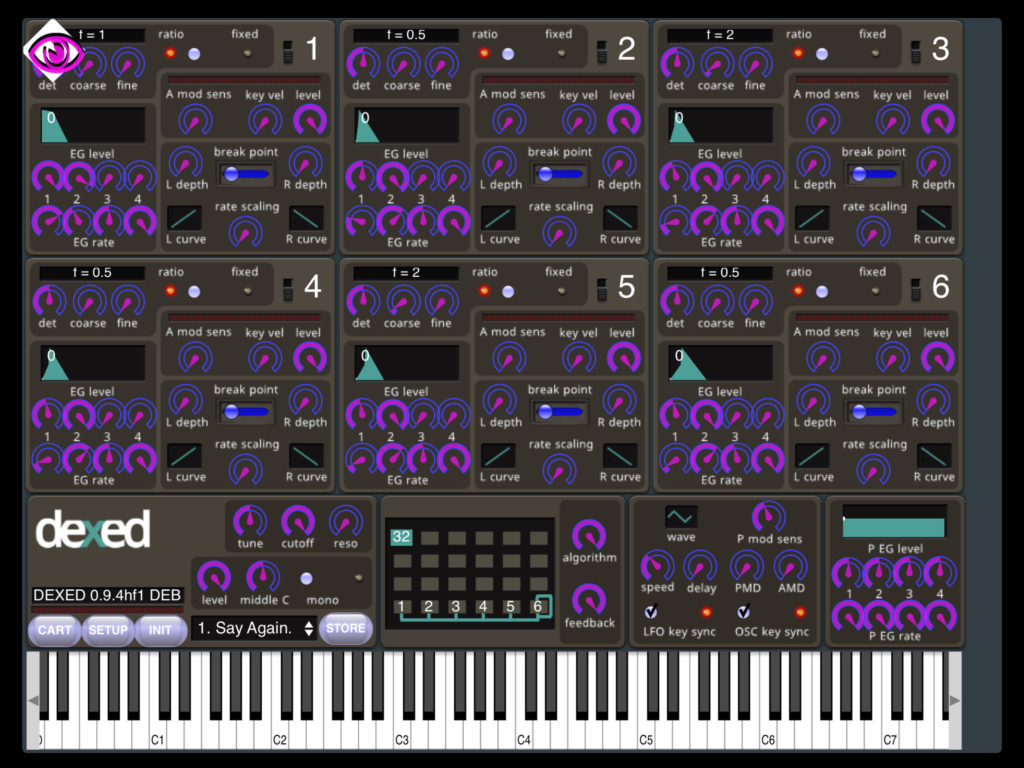Toggle operator 1 on/off switch
Viewport: 1024px width, 768px height.
288,52
